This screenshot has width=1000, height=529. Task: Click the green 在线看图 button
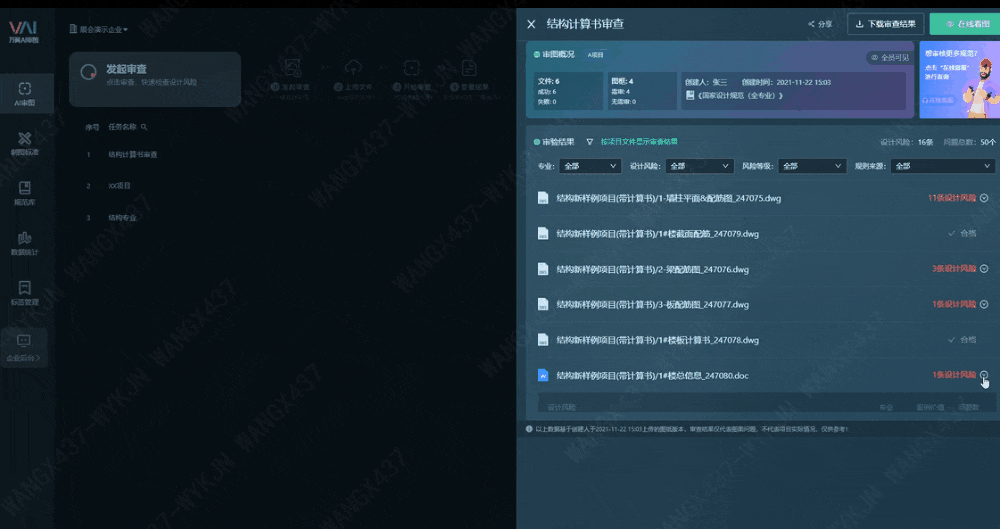coord(963,24)
